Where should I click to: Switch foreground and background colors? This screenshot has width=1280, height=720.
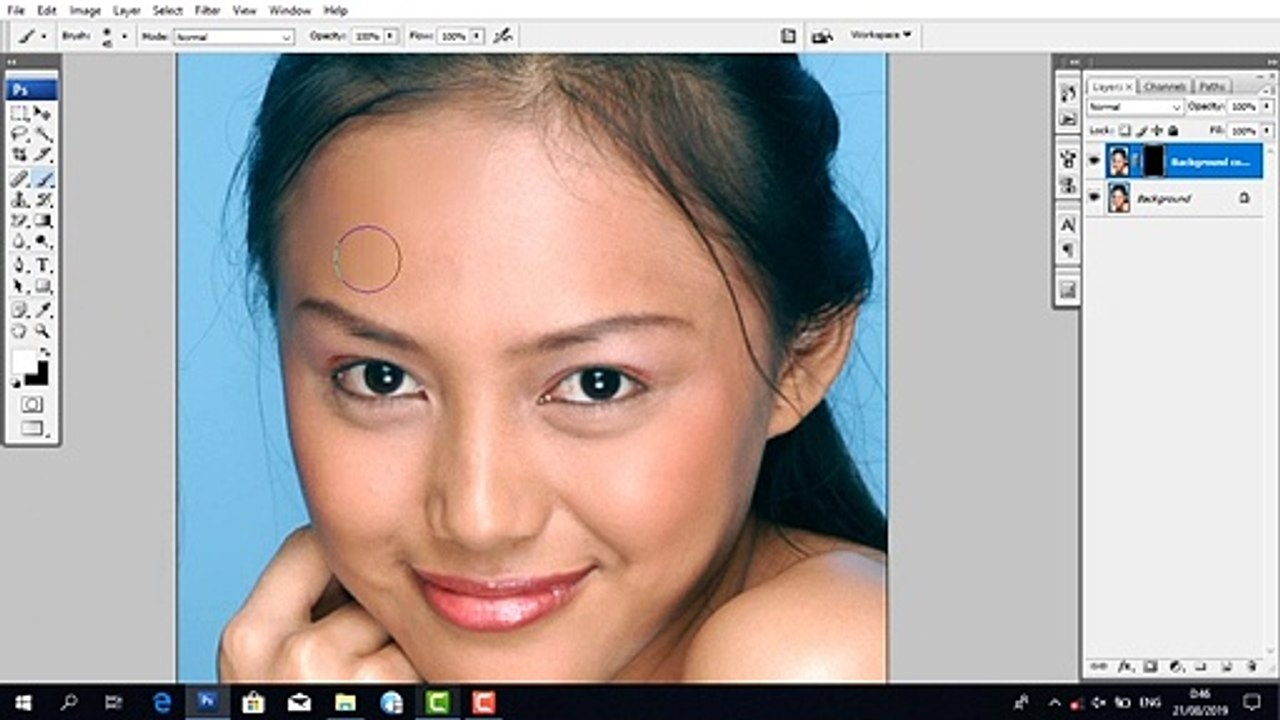(43, 353)
